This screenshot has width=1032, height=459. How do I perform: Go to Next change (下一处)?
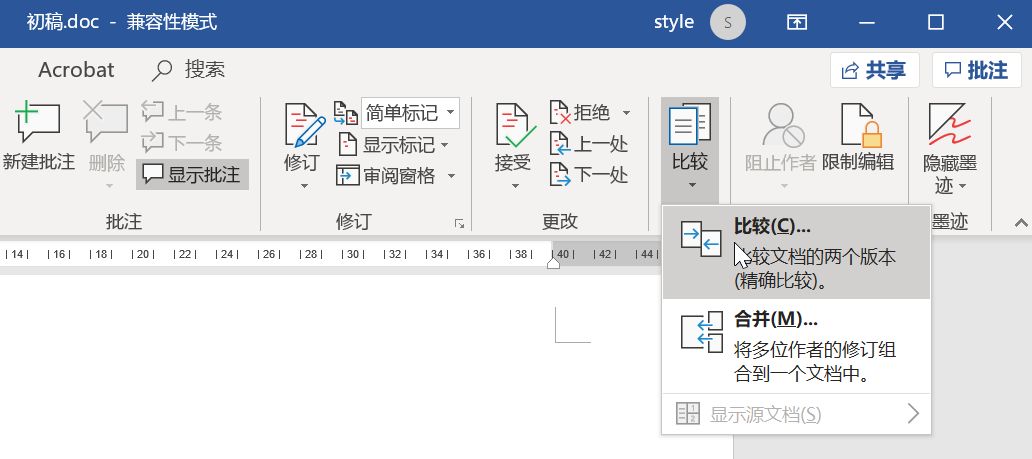pos(589,175)
